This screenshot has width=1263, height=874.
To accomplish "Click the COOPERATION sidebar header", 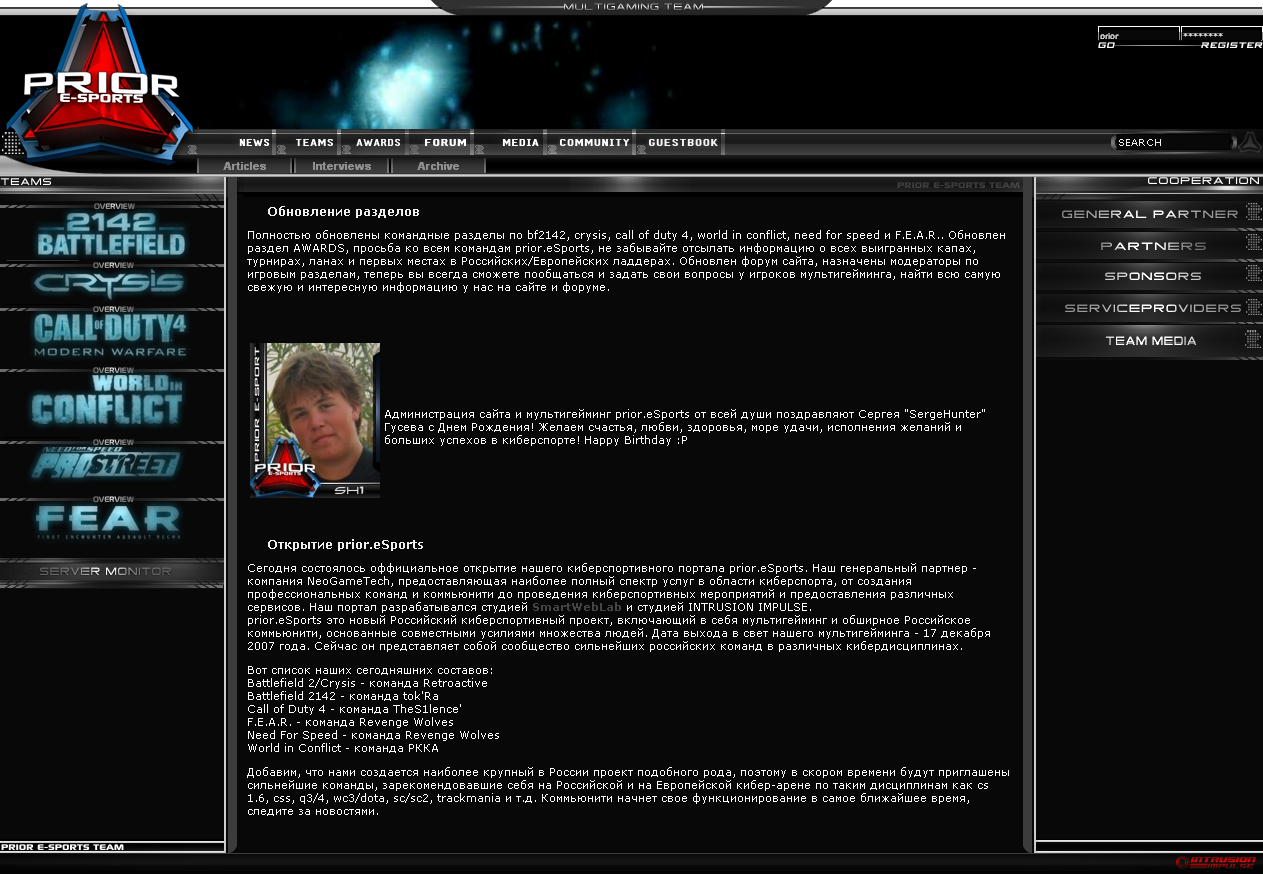I will pyautogui.click(x=1203, y=181).
